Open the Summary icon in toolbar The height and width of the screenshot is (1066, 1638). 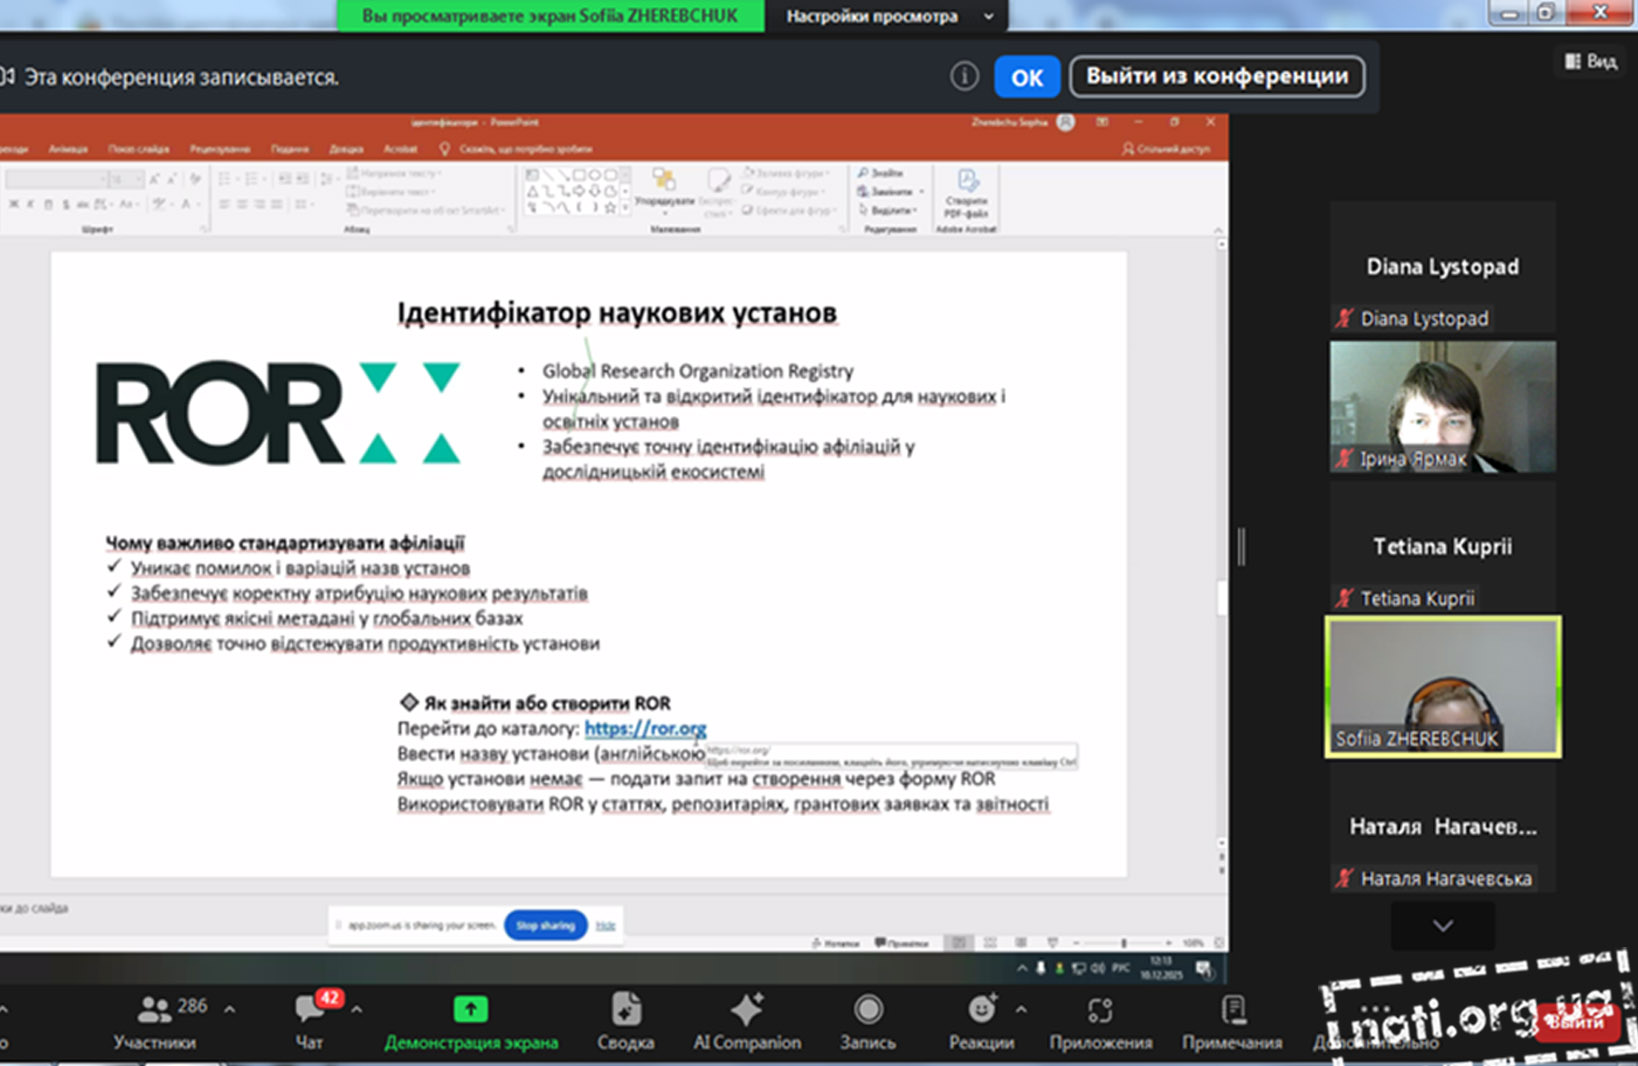pos(626,1010)
